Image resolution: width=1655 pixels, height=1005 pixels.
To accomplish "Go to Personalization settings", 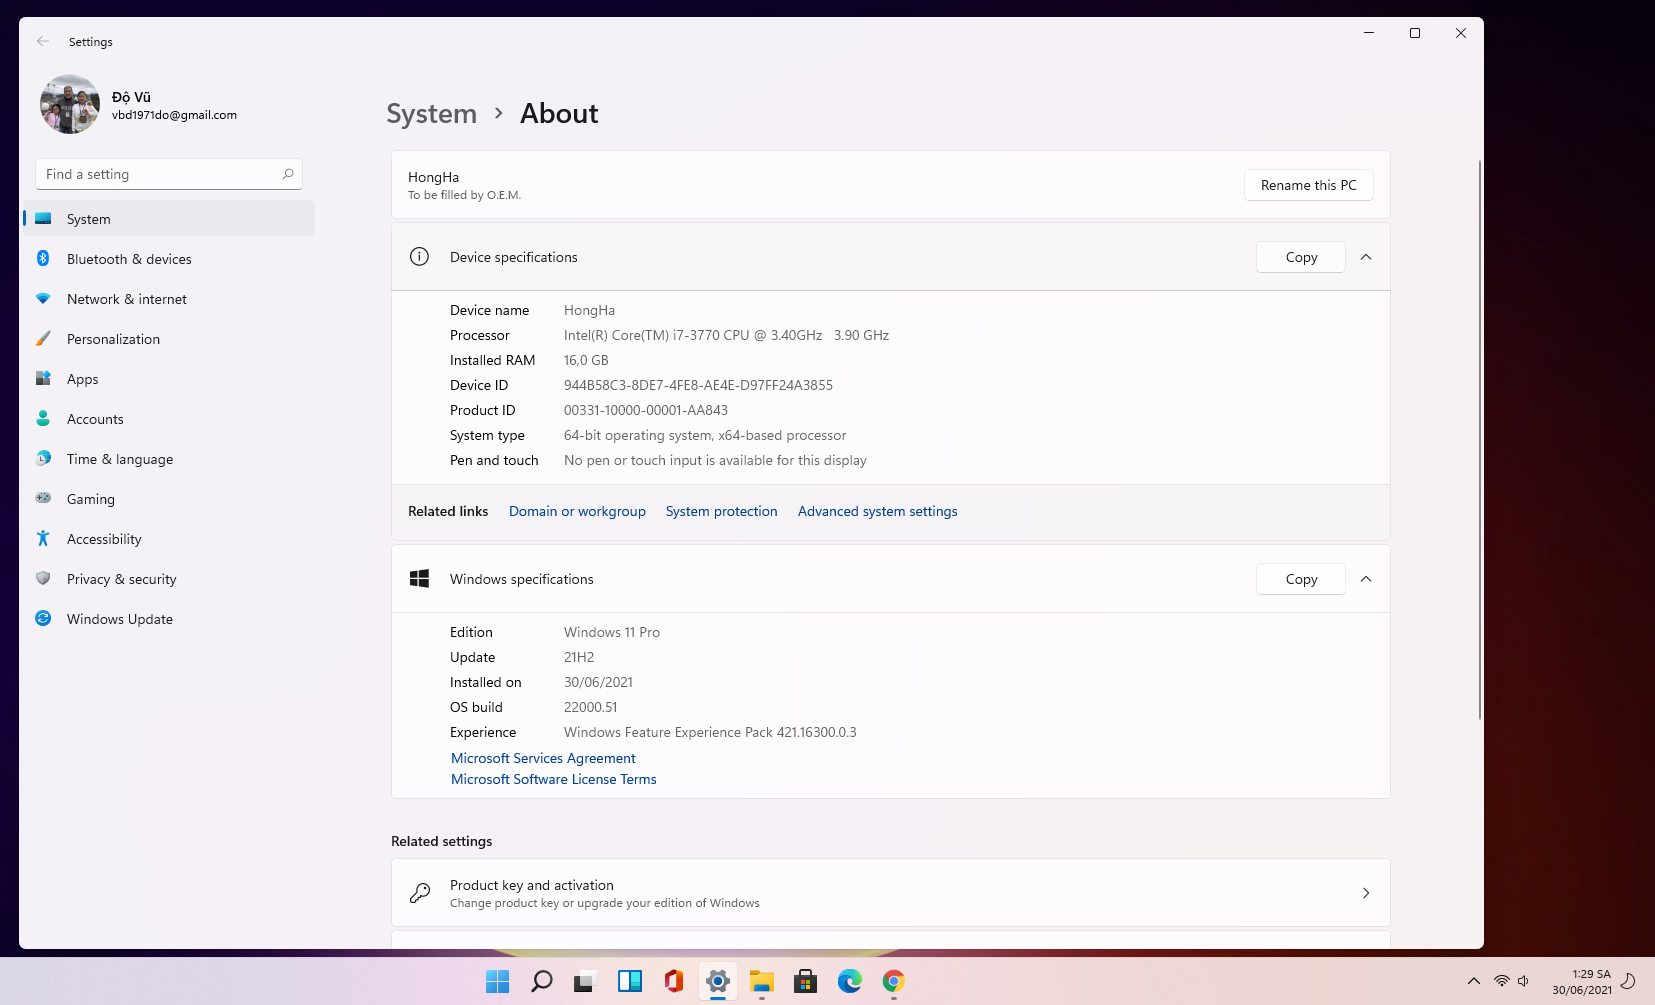I will click(168, 339).
